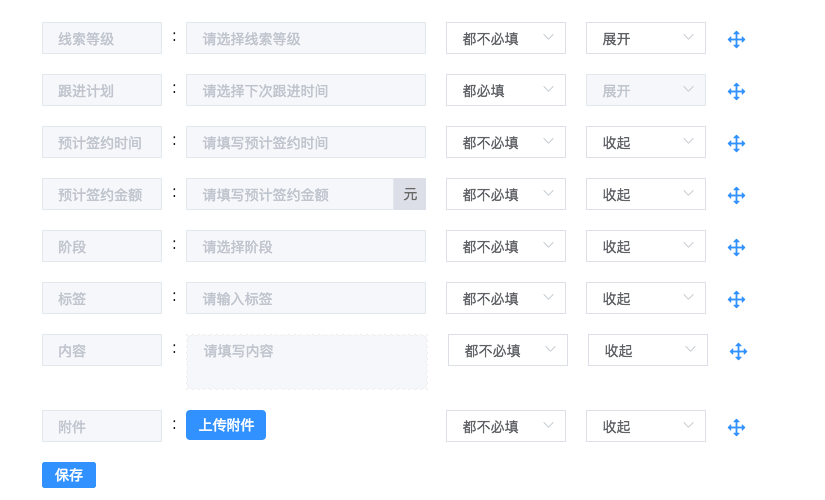Select the drag handle of 预计签约时间 row

tap(736, 143)
